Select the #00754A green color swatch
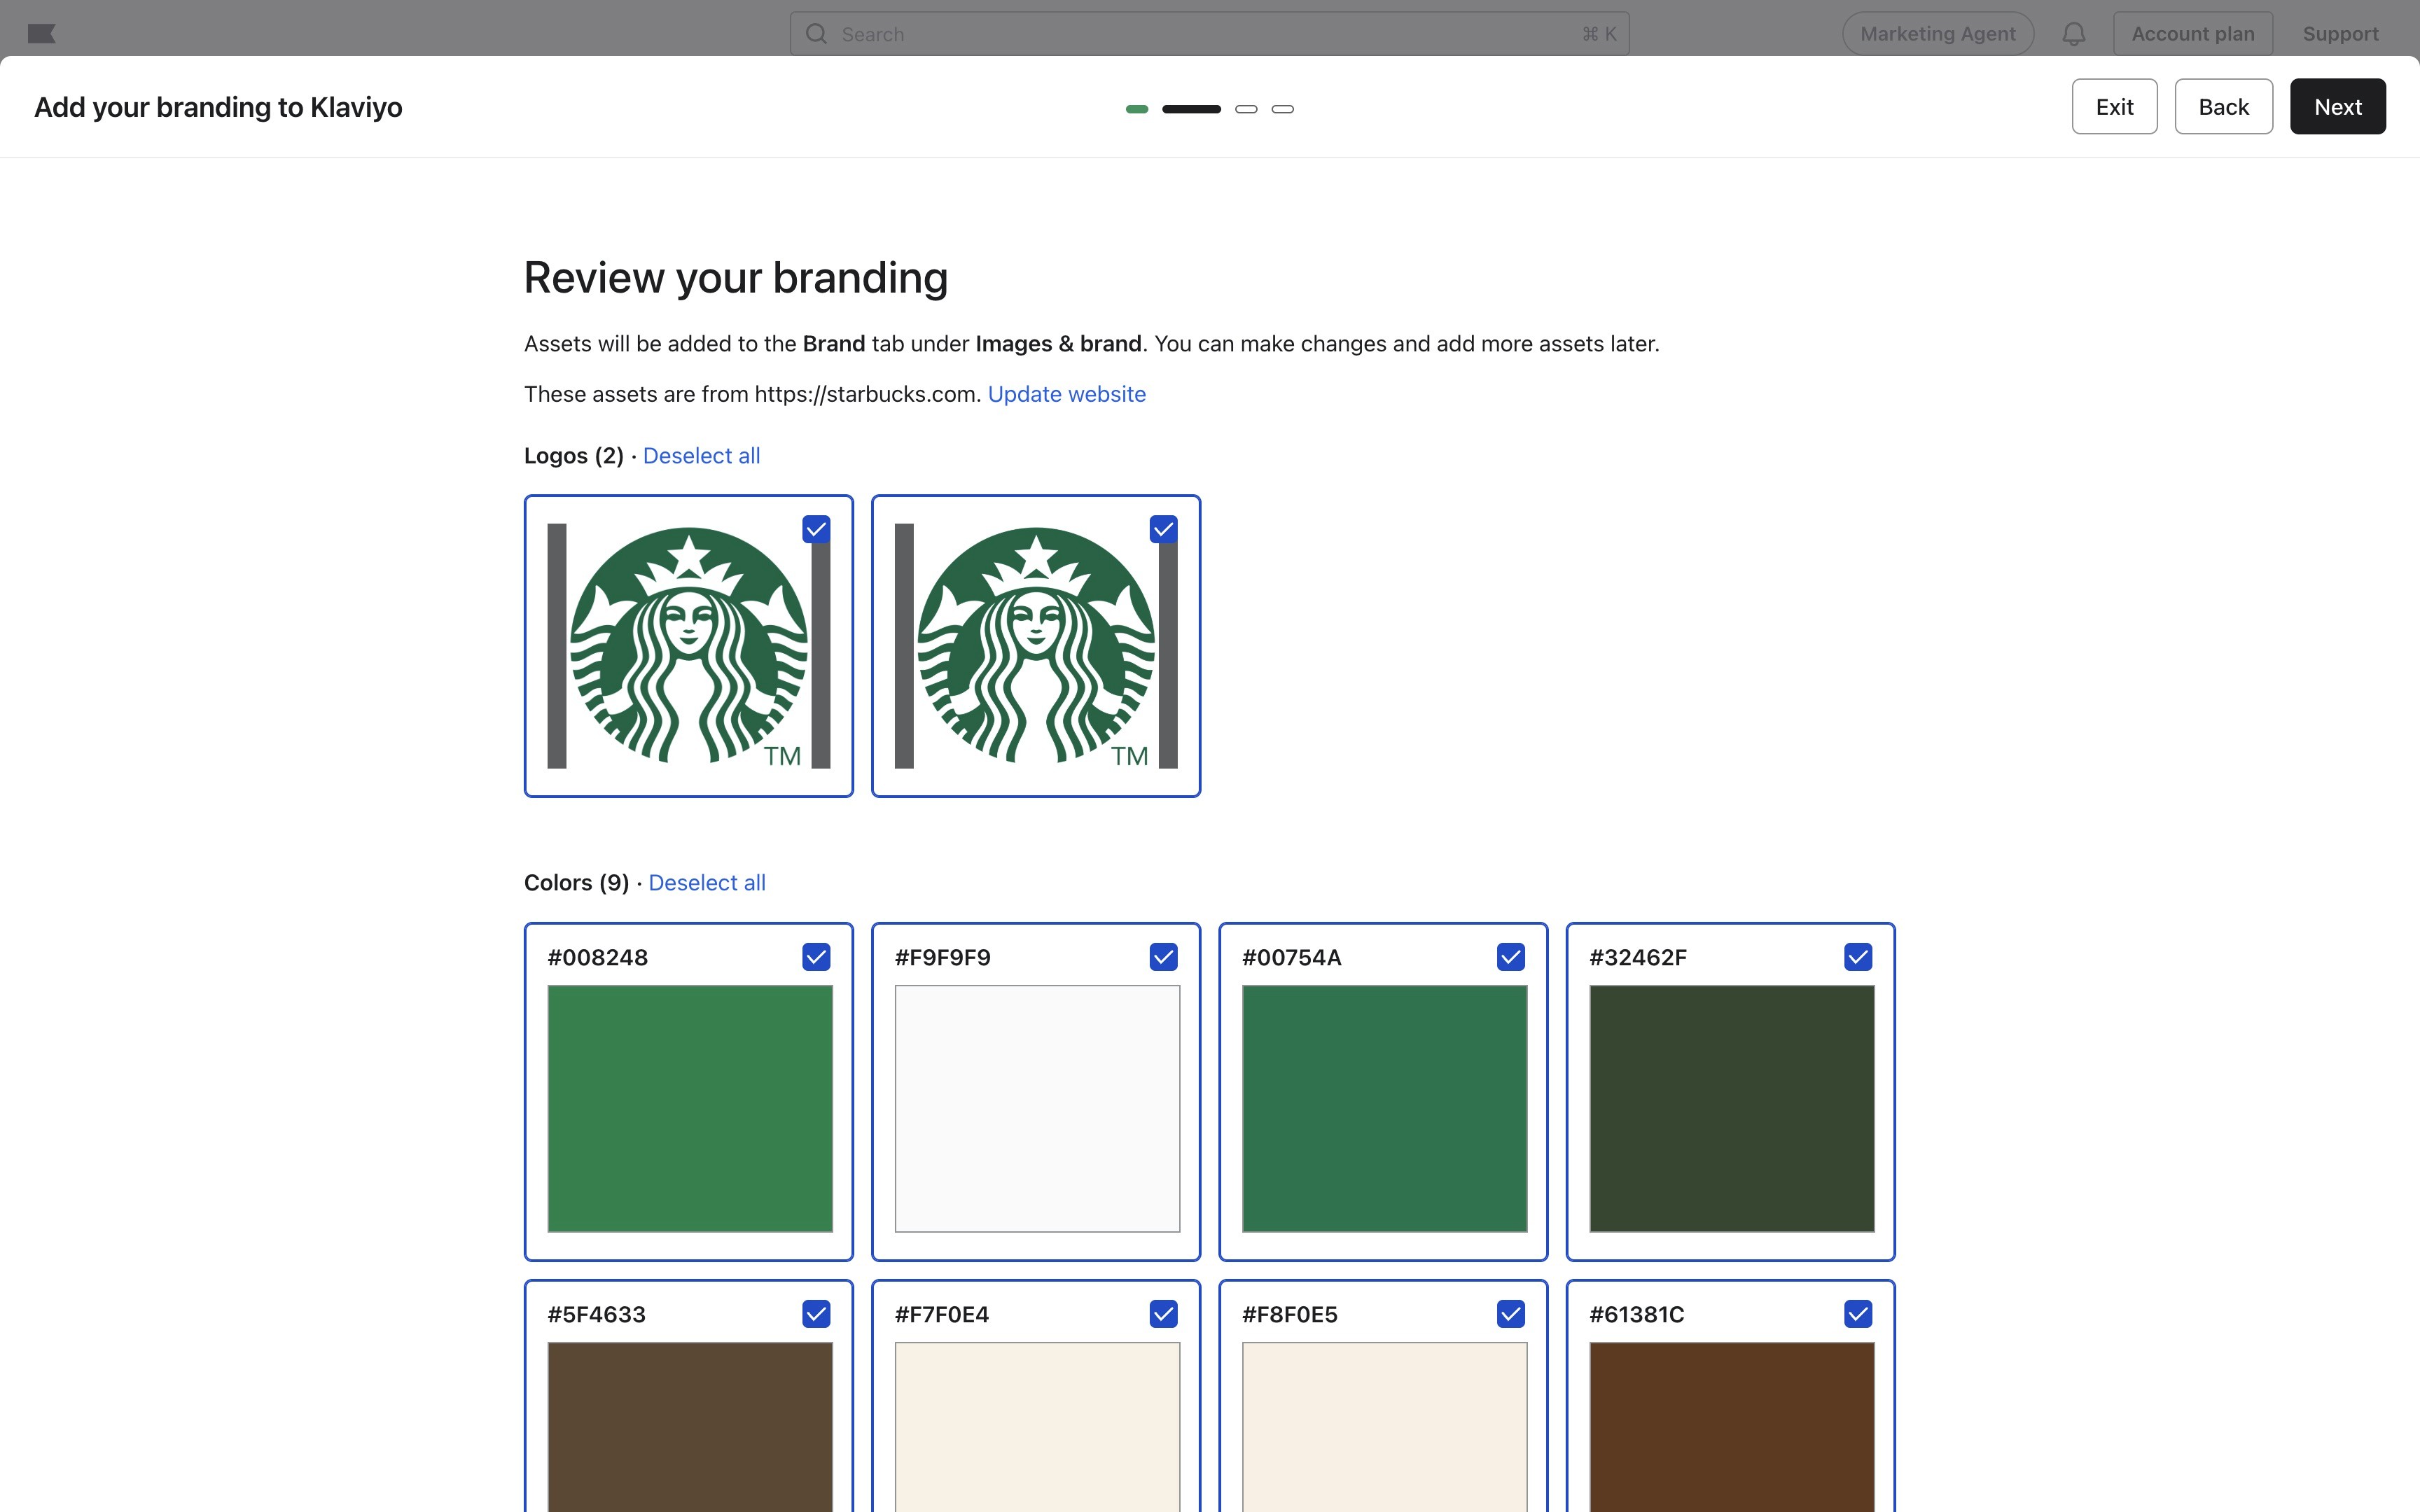This screenshot has width=2420, height=1512. click(x=1384, y=1108)
